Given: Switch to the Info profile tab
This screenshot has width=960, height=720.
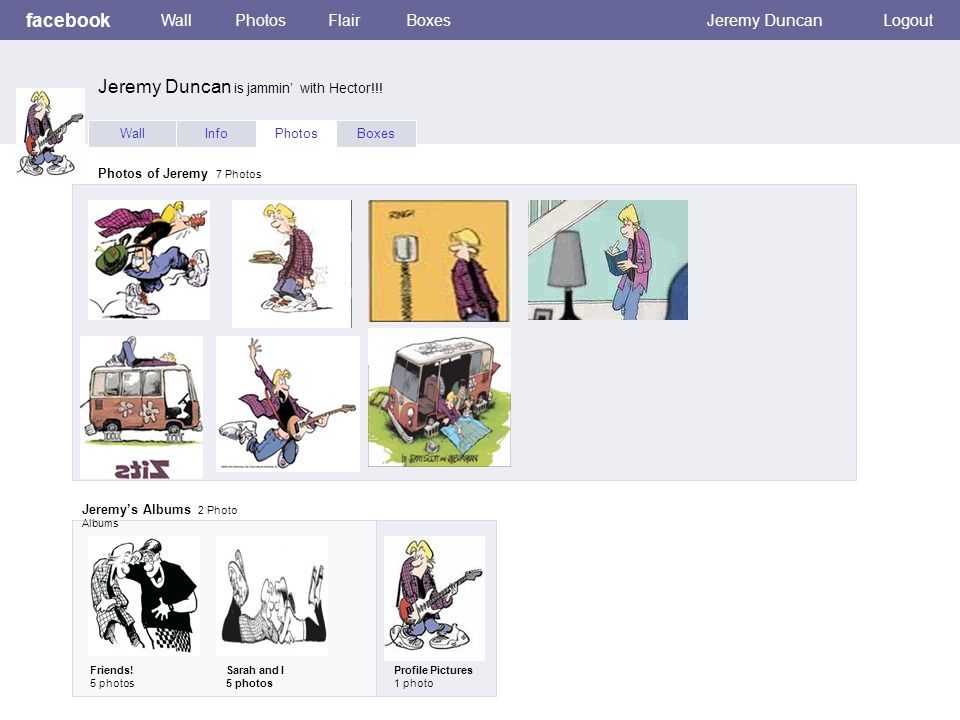Looking at the screenshot, I should click(216, 133).
